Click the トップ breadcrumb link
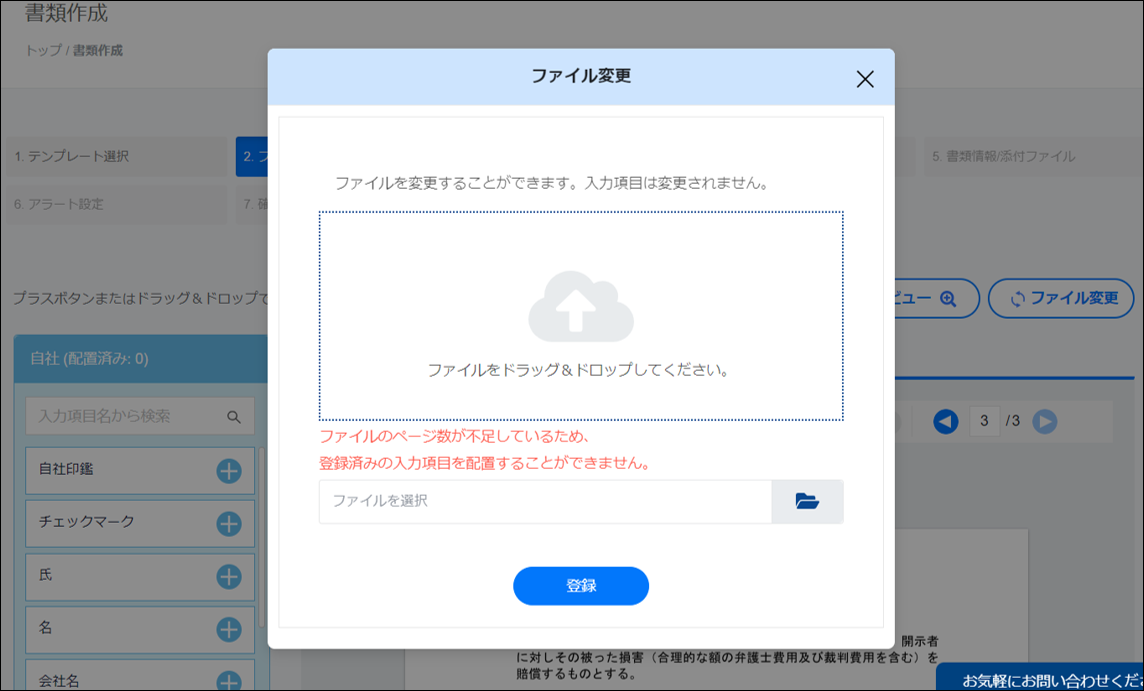Screen dimensions: 1144x691 tap(43, 51)
